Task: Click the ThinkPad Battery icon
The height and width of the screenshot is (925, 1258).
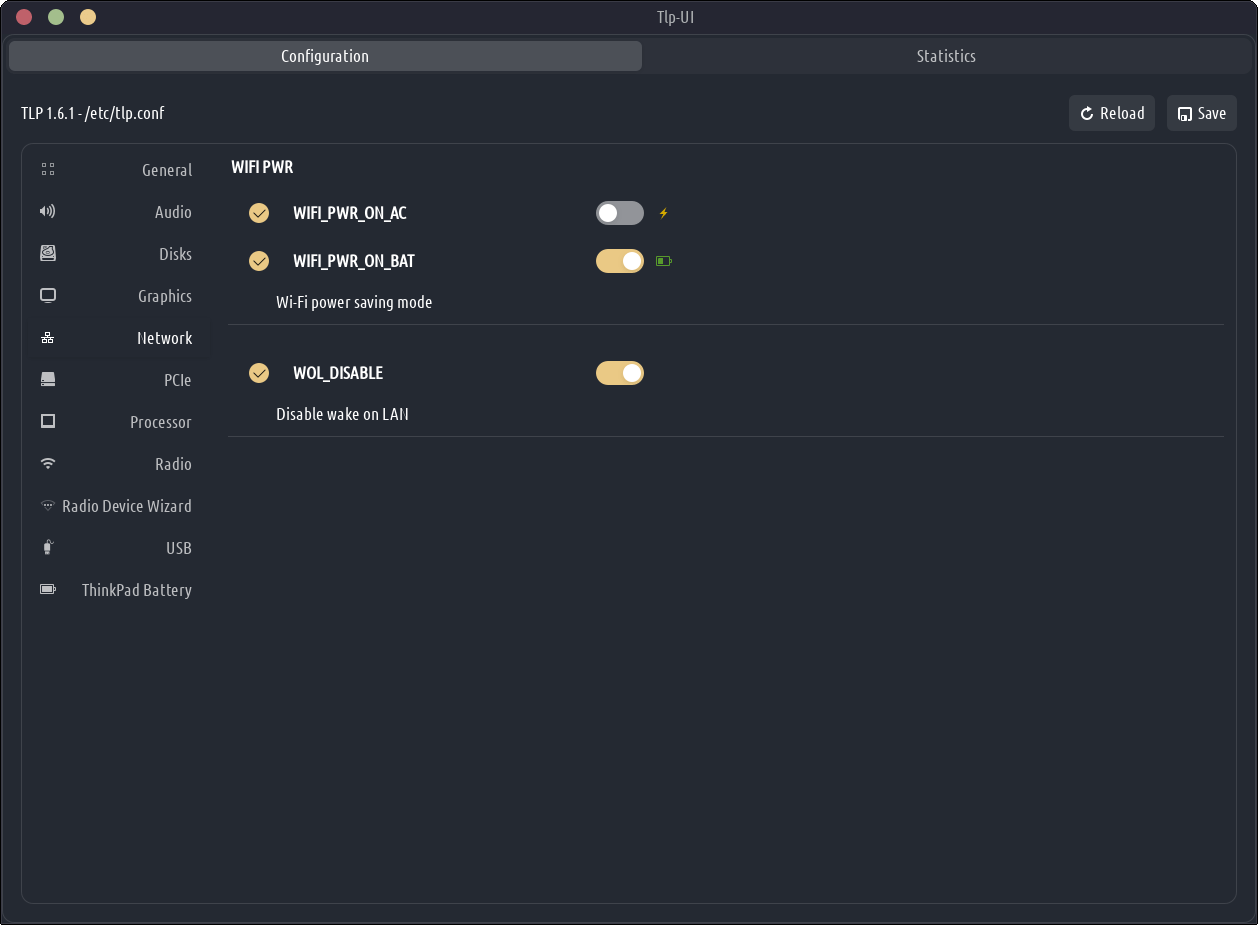Action: click(x=48, y=590)
